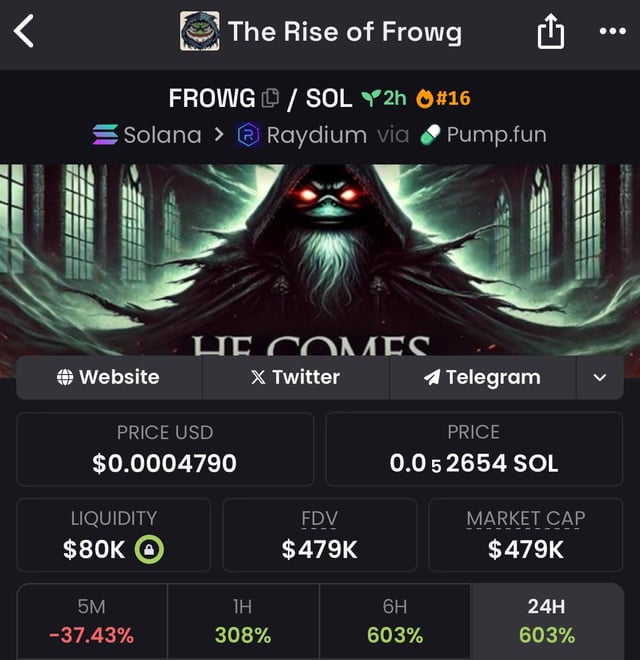
Task: Tap the Pump.fun pill icon
Action: pos(431,134)
